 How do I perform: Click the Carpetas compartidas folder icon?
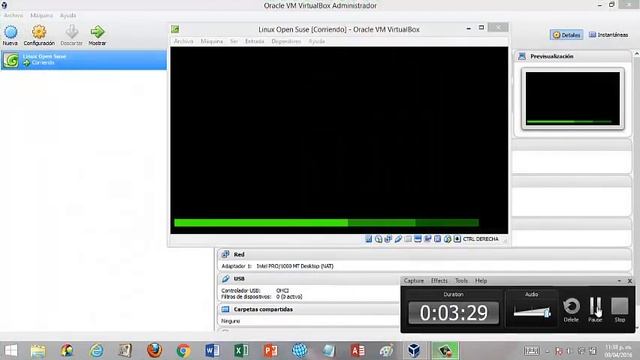225,309
